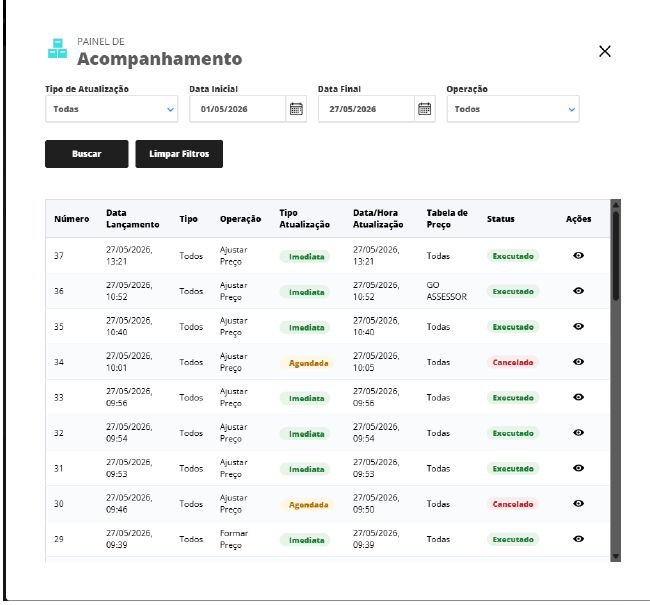Screen dimensions: 650x605
Task: Click the Executado status in row 29
Action: tap(513, 539)
